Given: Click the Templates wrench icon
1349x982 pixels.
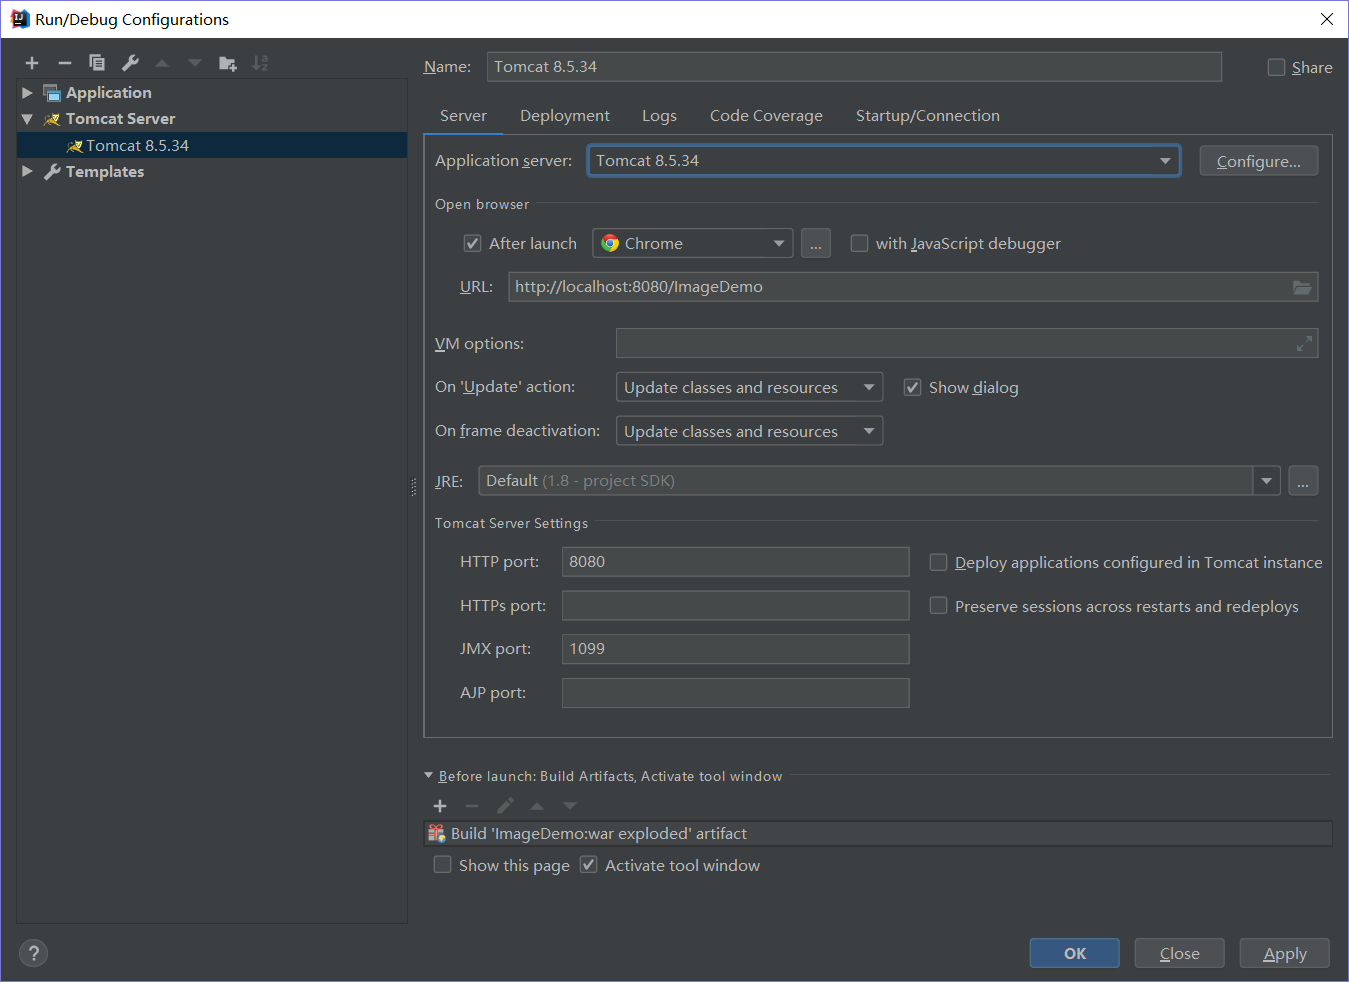Looking at the screenshot, I should pyautogui.click(x=52, y=172).
